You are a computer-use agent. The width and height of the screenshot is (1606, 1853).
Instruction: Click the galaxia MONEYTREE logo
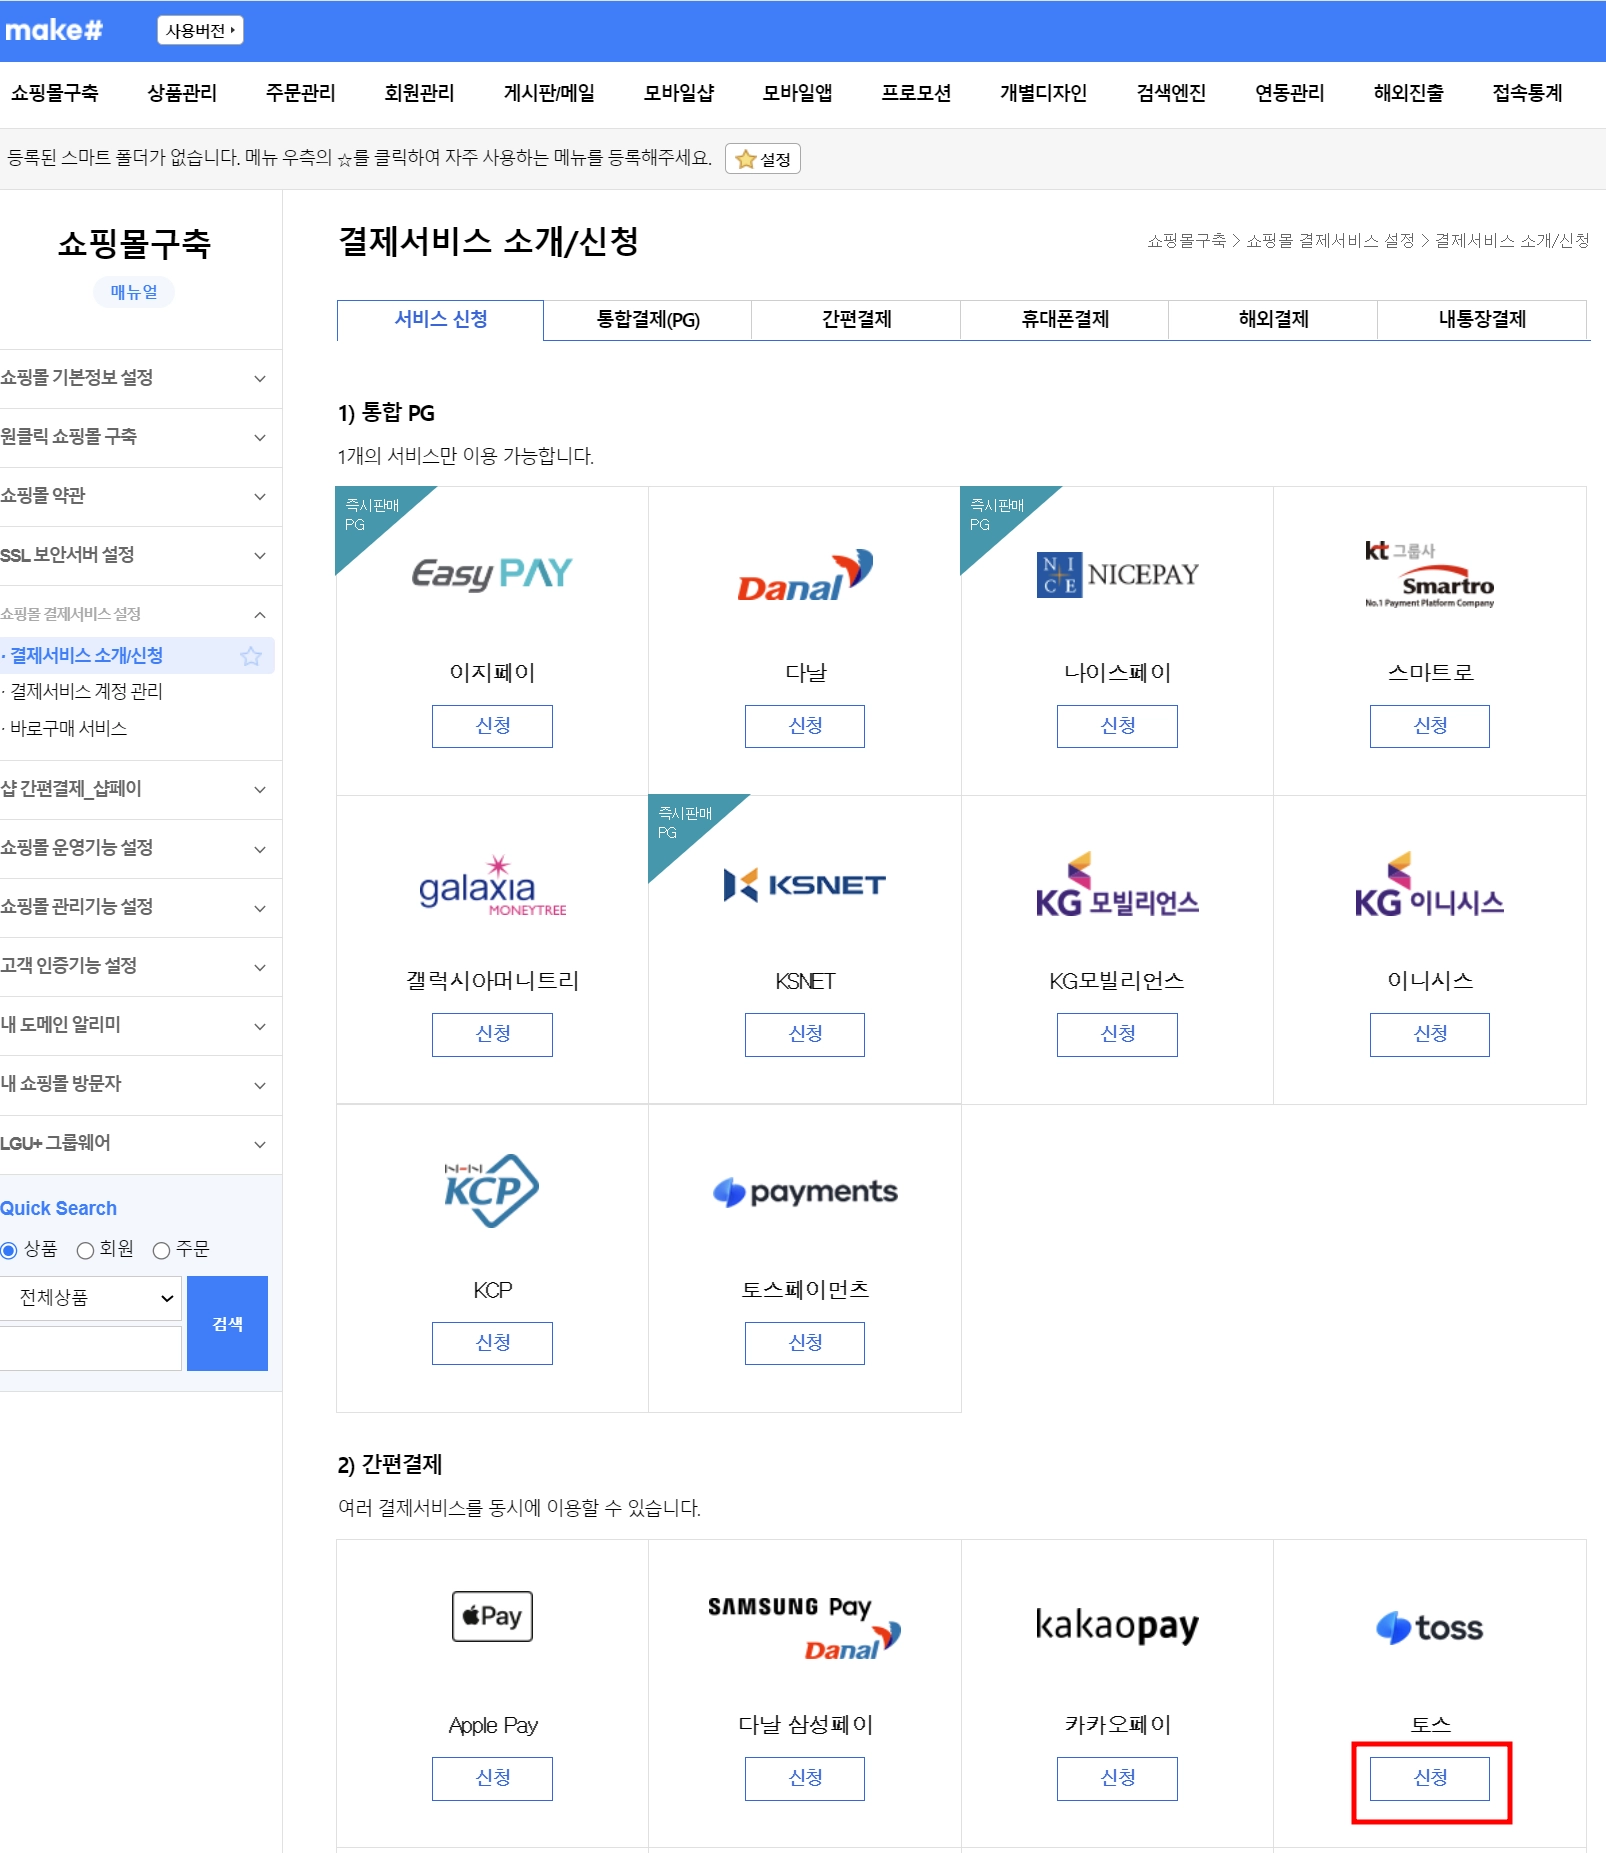(492, 886)
